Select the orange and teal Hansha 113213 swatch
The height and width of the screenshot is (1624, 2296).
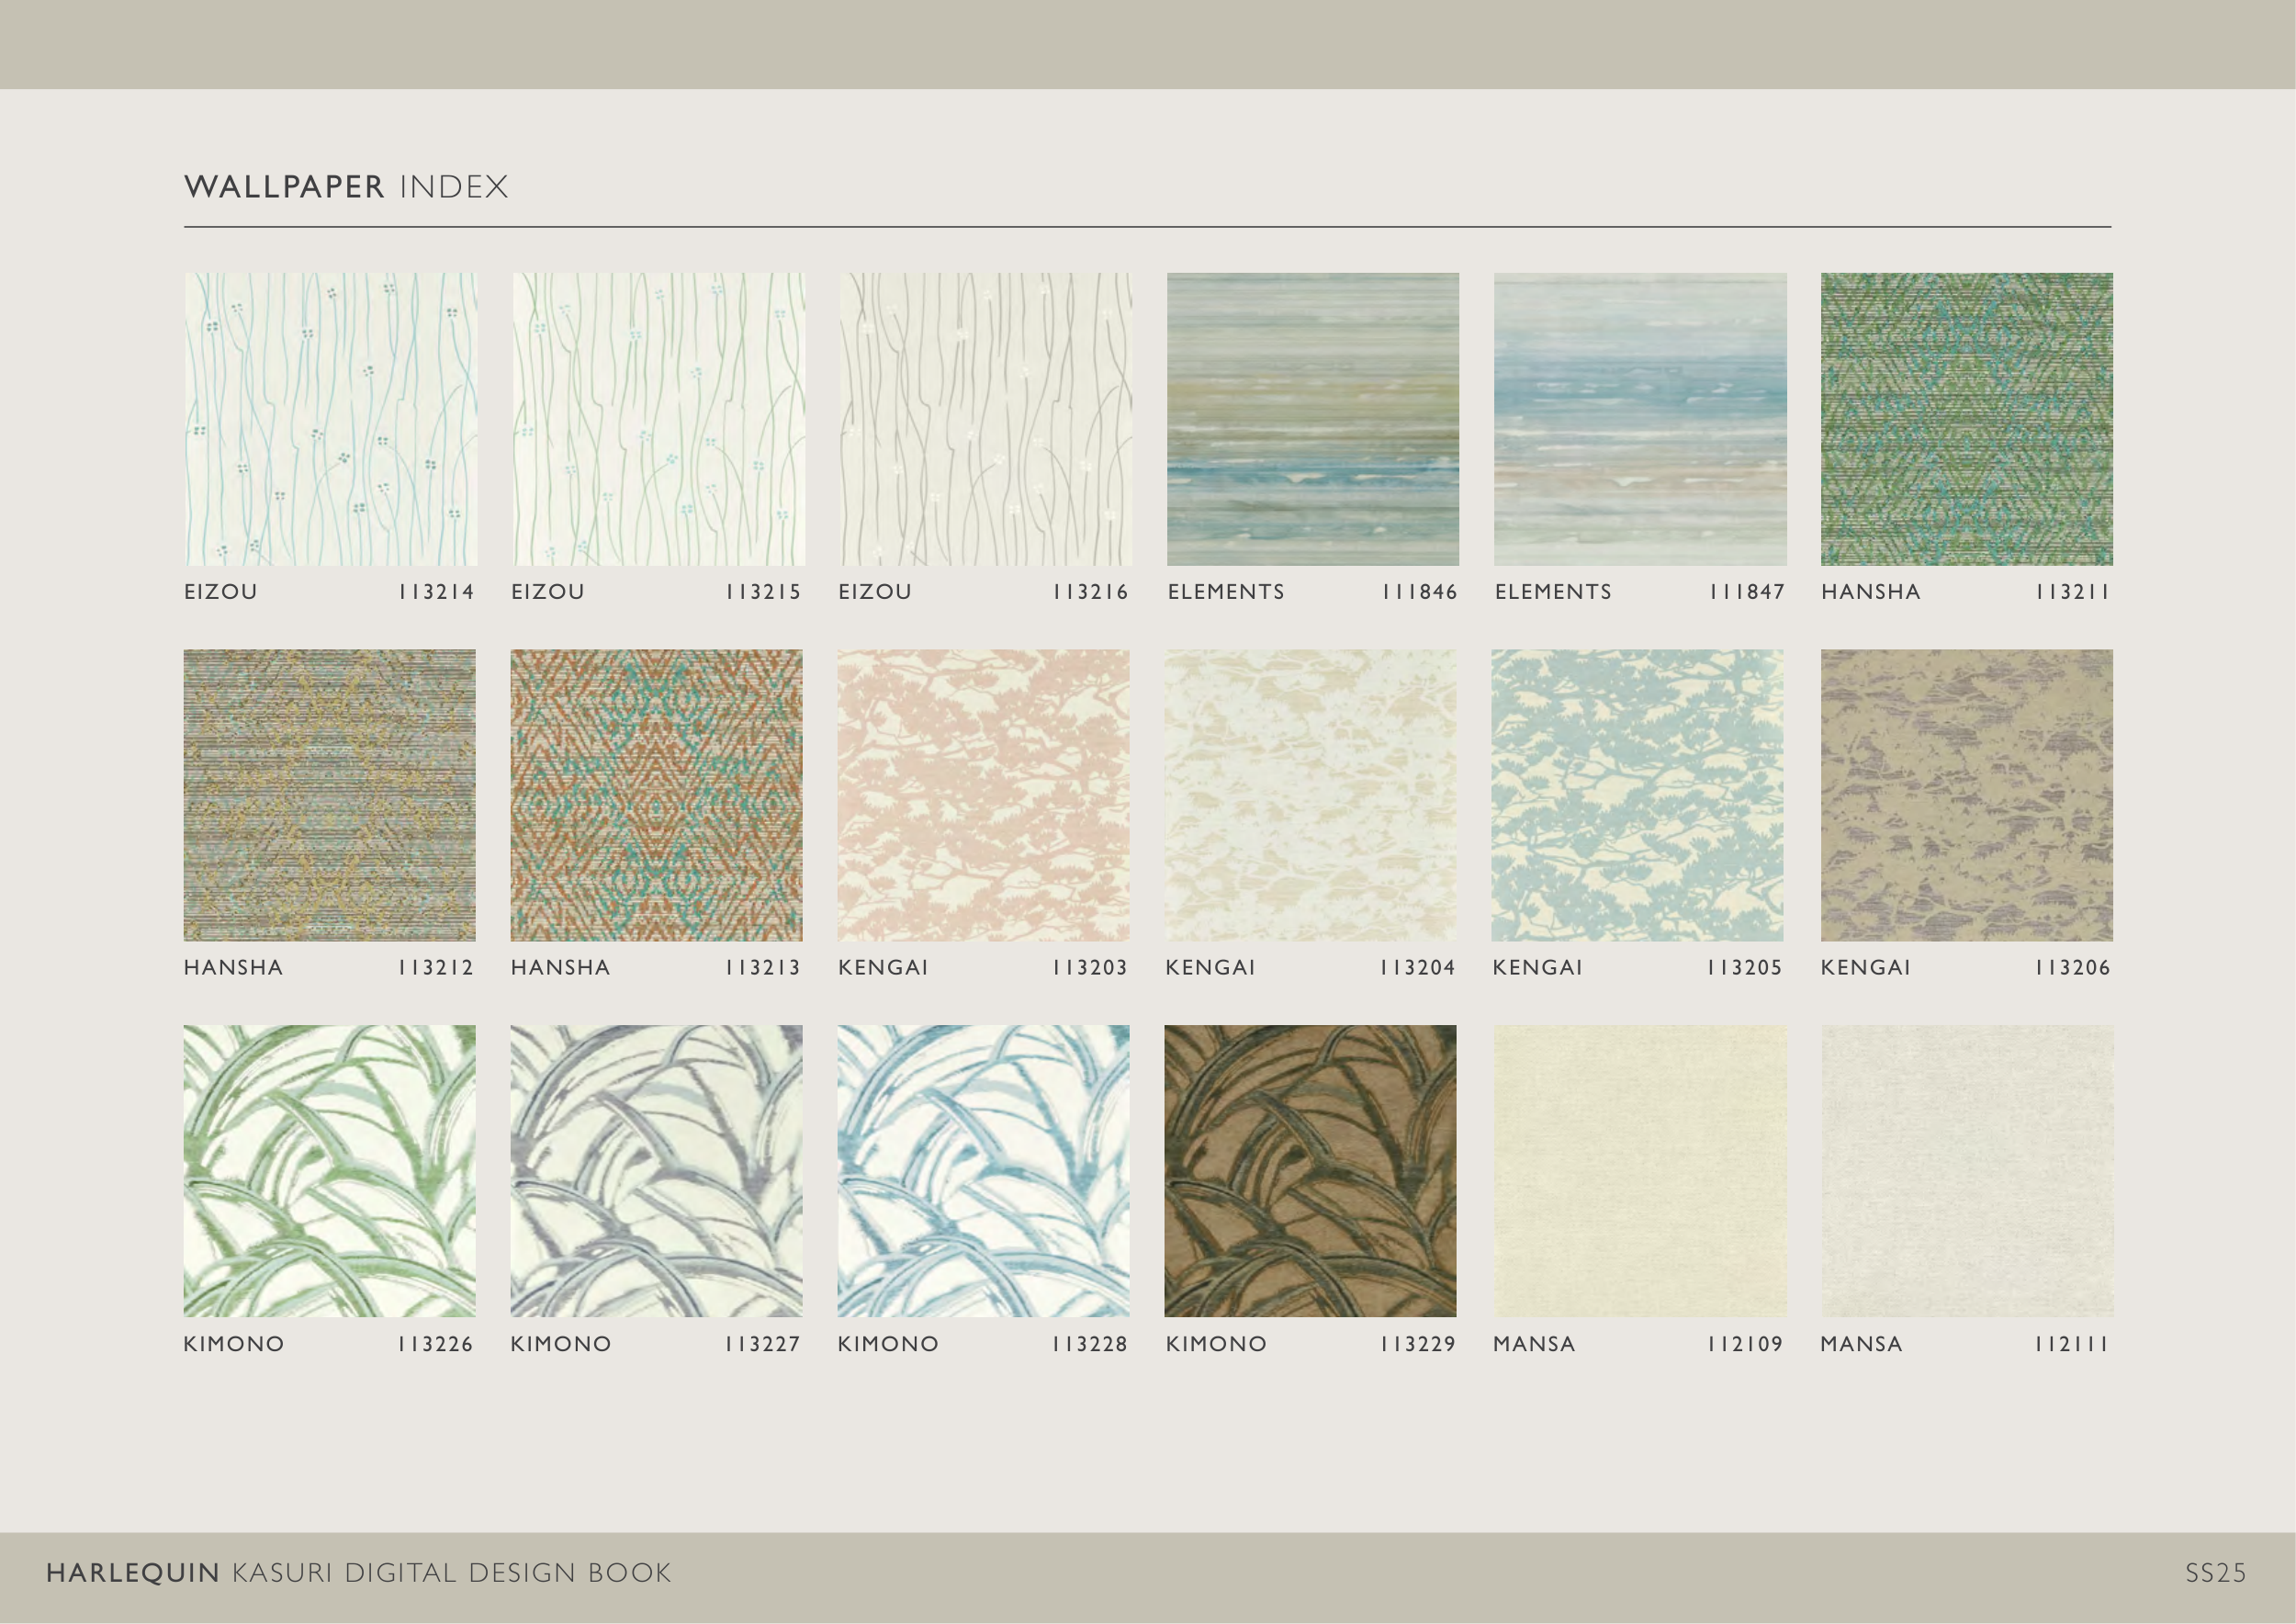[x=656, y=795]
